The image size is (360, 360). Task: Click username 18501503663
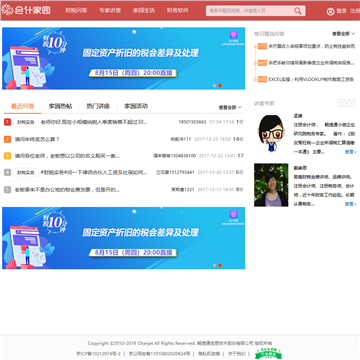click(192, 122)
